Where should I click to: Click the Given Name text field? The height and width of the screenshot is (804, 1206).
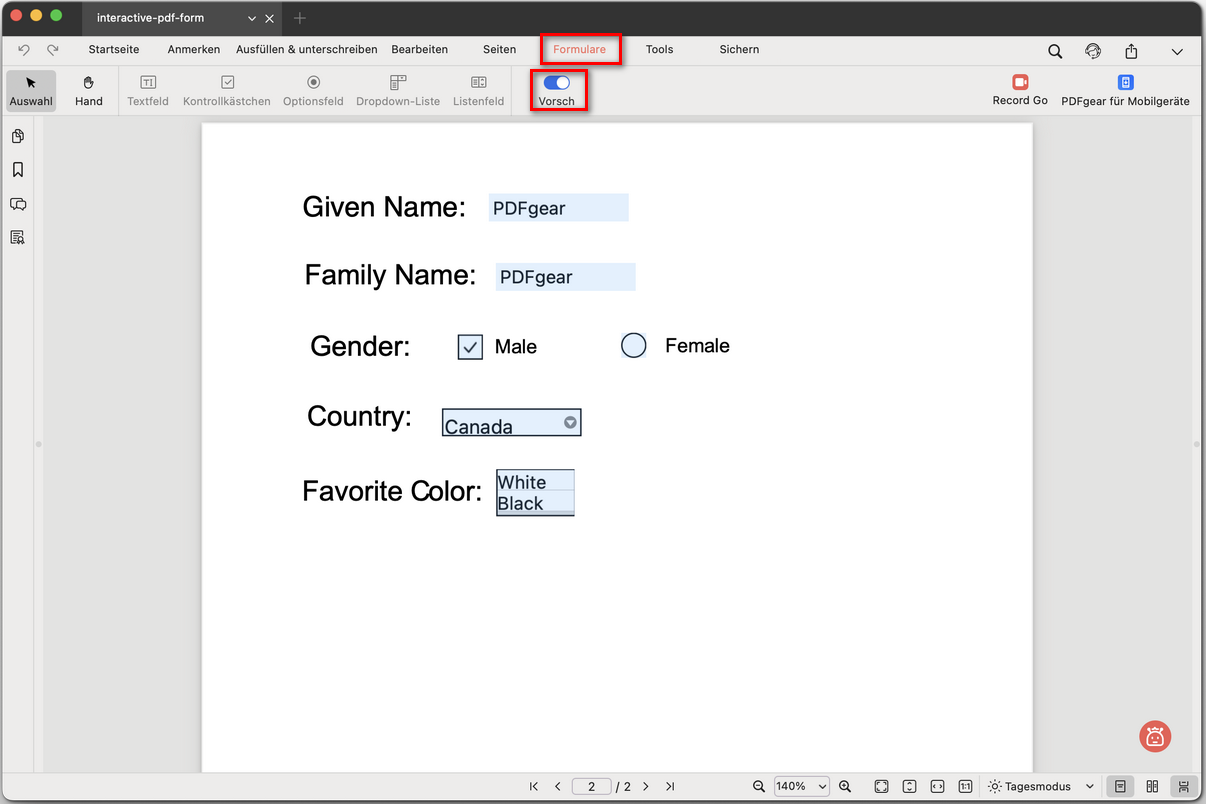[x=558, y=208]
